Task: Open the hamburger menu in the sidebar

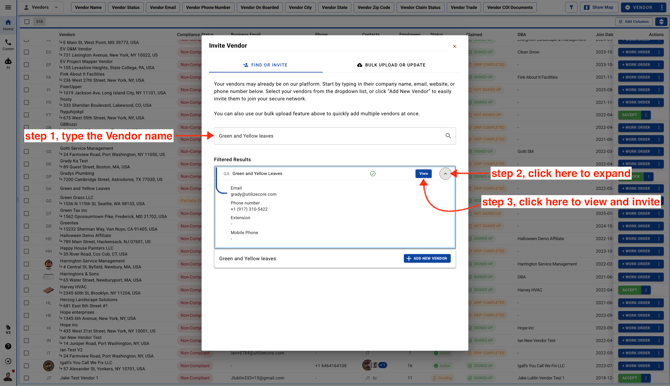Action: coord(8,7)
